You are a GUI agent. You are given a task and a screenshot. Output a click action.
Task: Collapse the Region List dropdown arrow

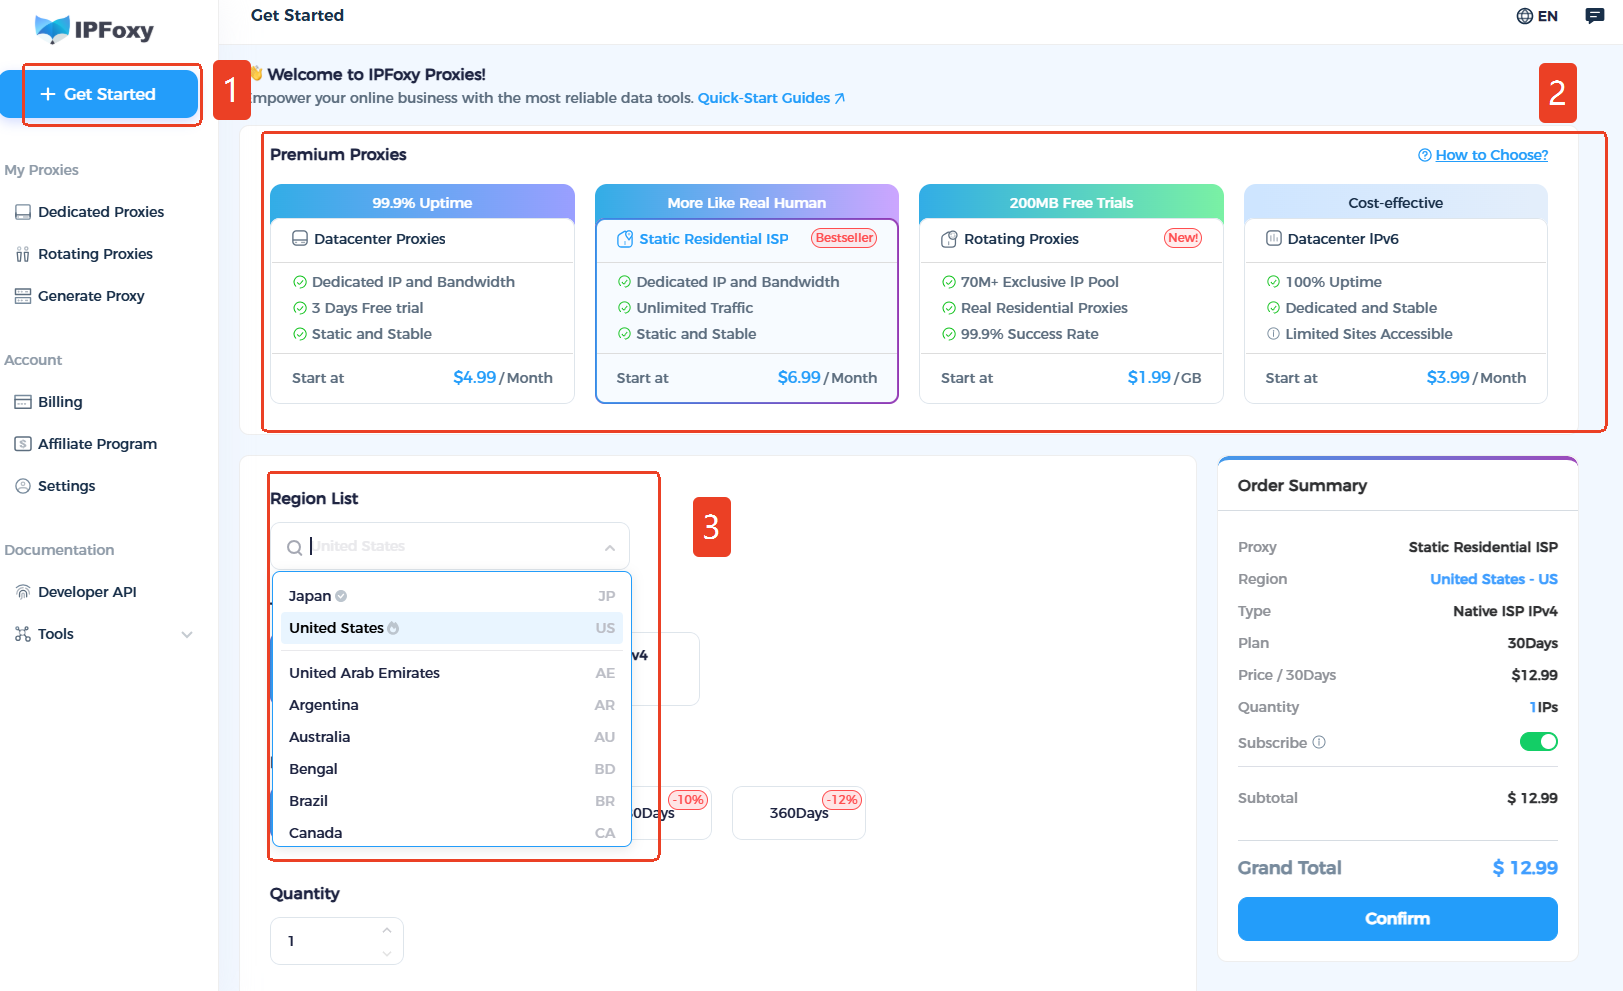[610, 547]
